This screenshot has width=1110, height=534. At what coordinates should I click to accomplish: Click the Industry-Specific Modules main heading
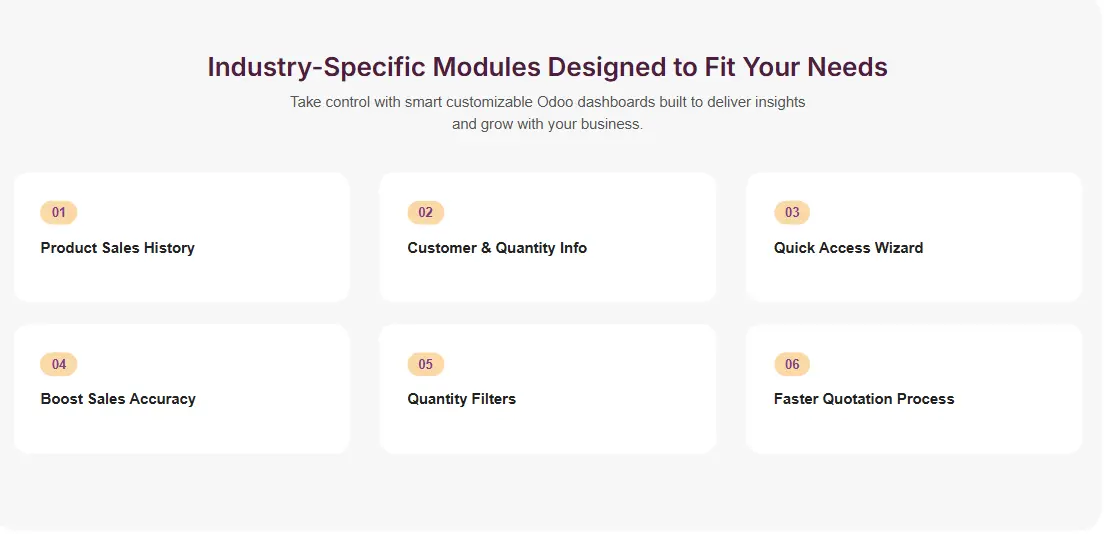(547, 67)
